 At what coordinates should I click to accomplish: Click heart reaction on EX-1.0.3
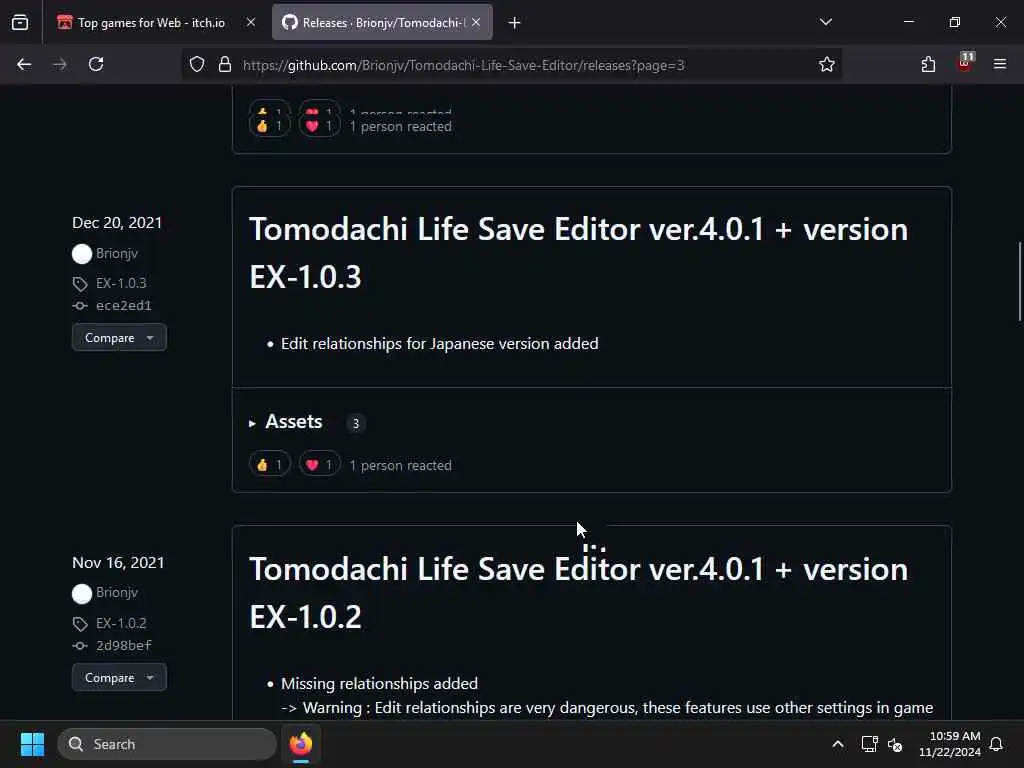click(319, 464)
